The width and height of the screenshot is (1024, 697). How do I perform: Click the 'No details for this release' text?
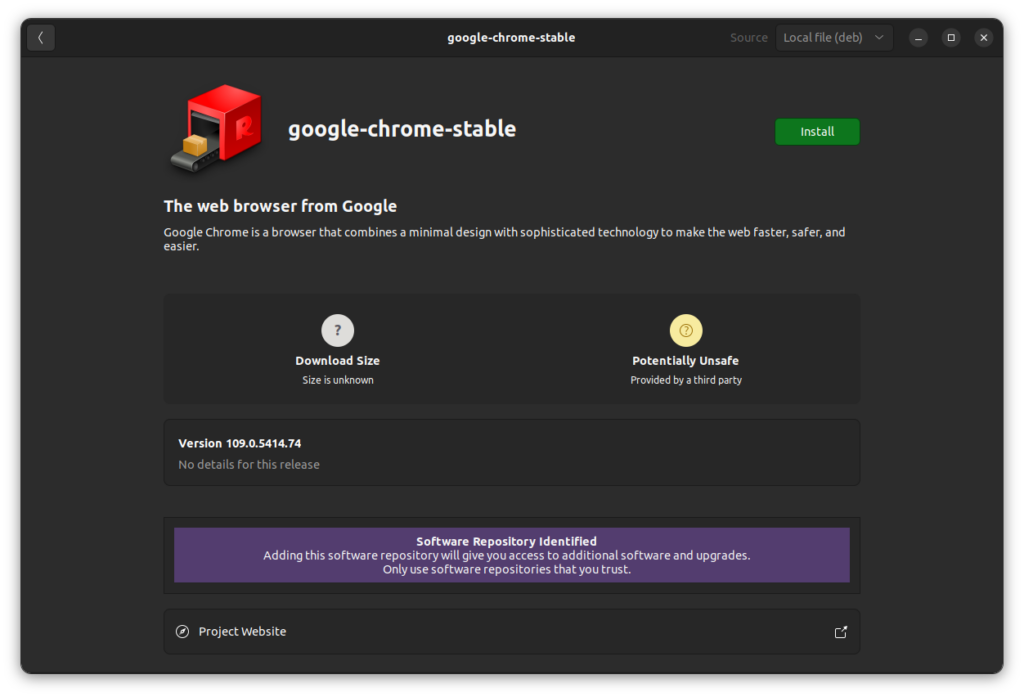pos(249,464)
